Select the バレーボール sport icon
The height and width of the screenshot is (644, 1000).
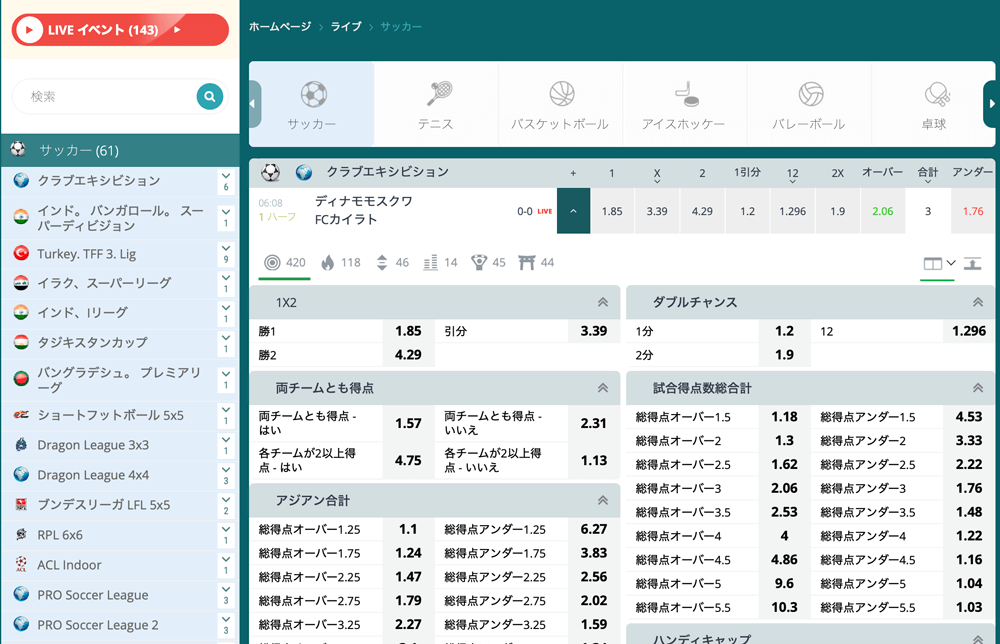point(810,94)
